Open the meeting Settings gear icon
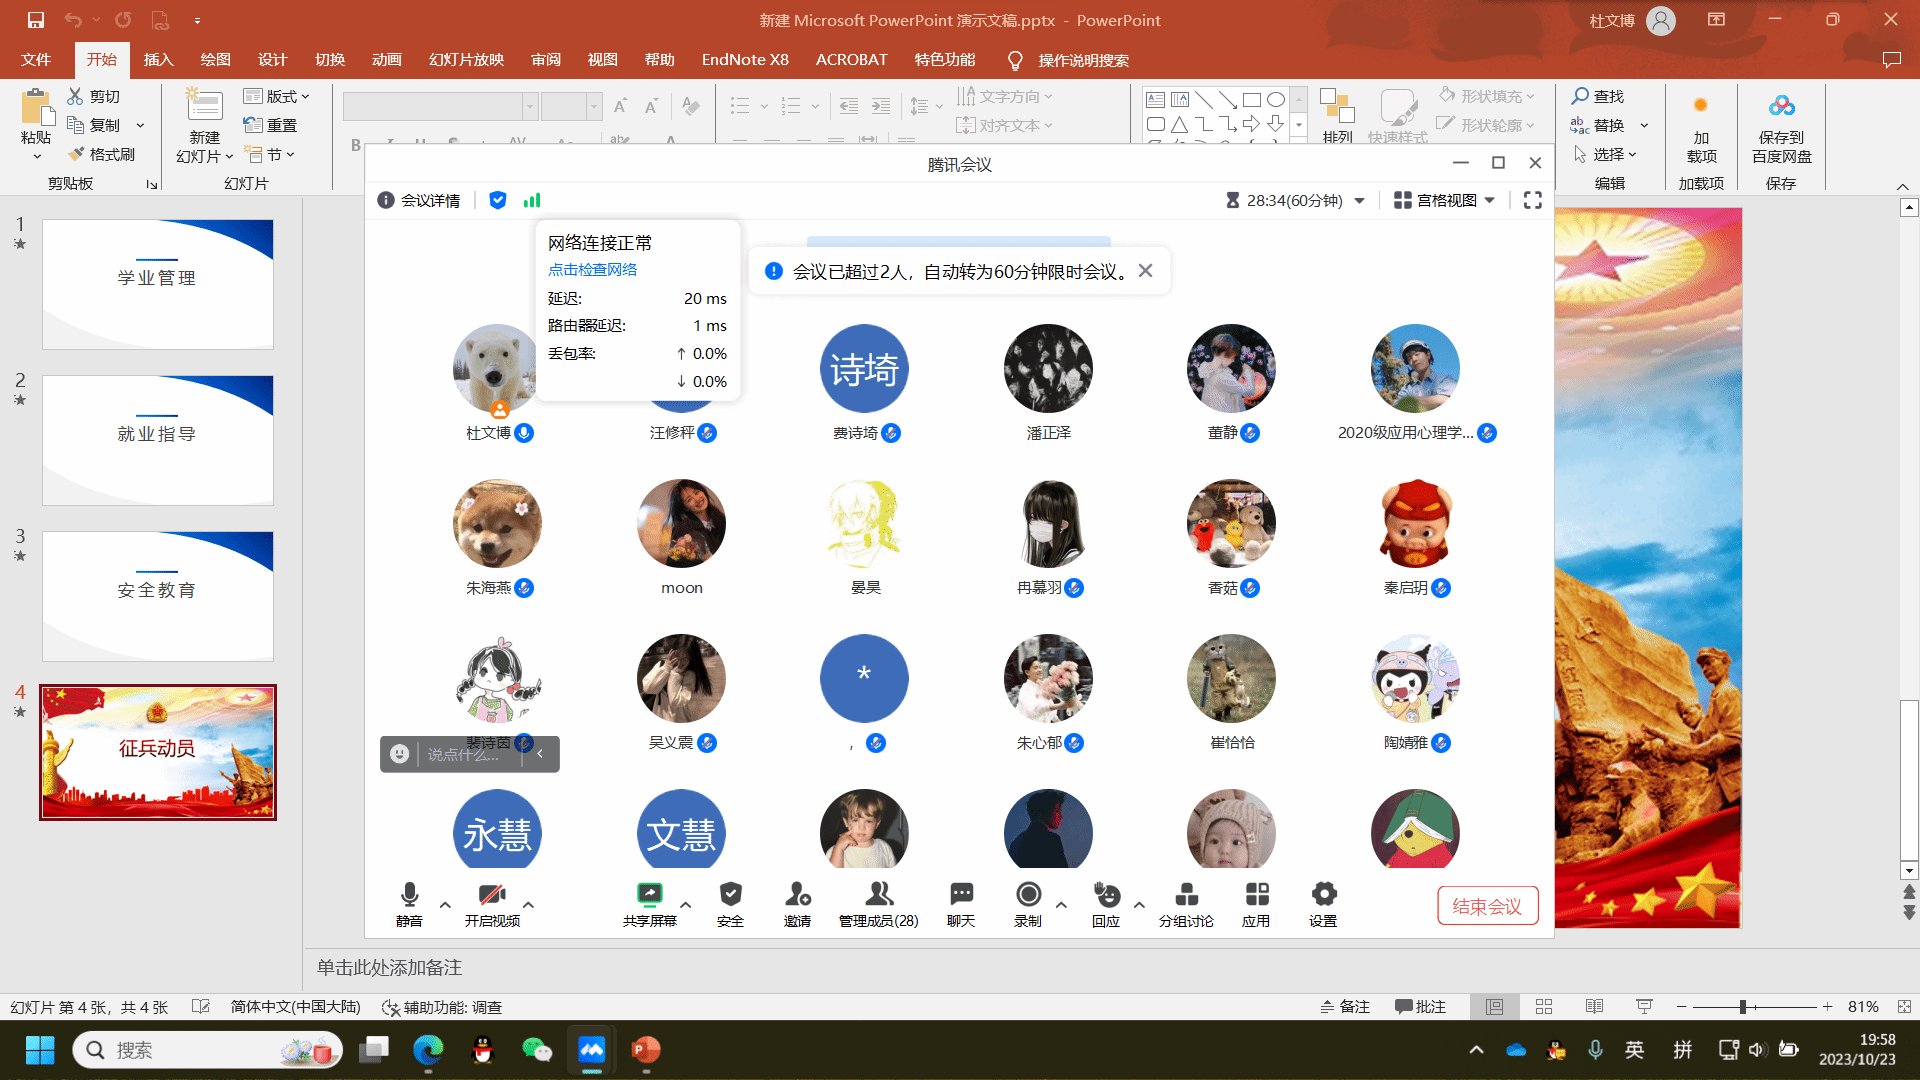Viewport: 1920px width, 1080px height. pyautogui.click(x=1323, y=895)
